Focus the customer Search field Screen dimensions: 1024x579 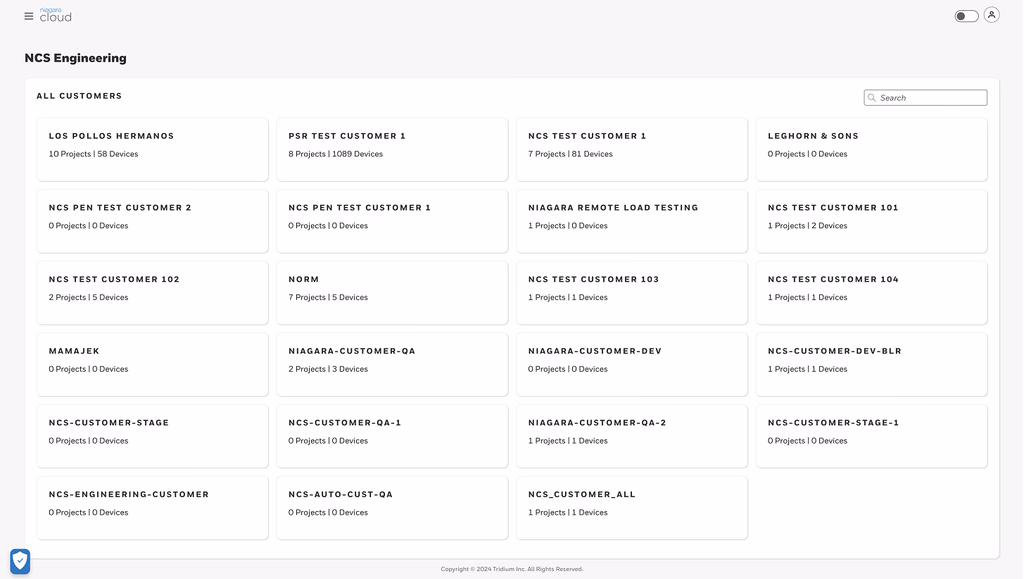click(925, 98)
